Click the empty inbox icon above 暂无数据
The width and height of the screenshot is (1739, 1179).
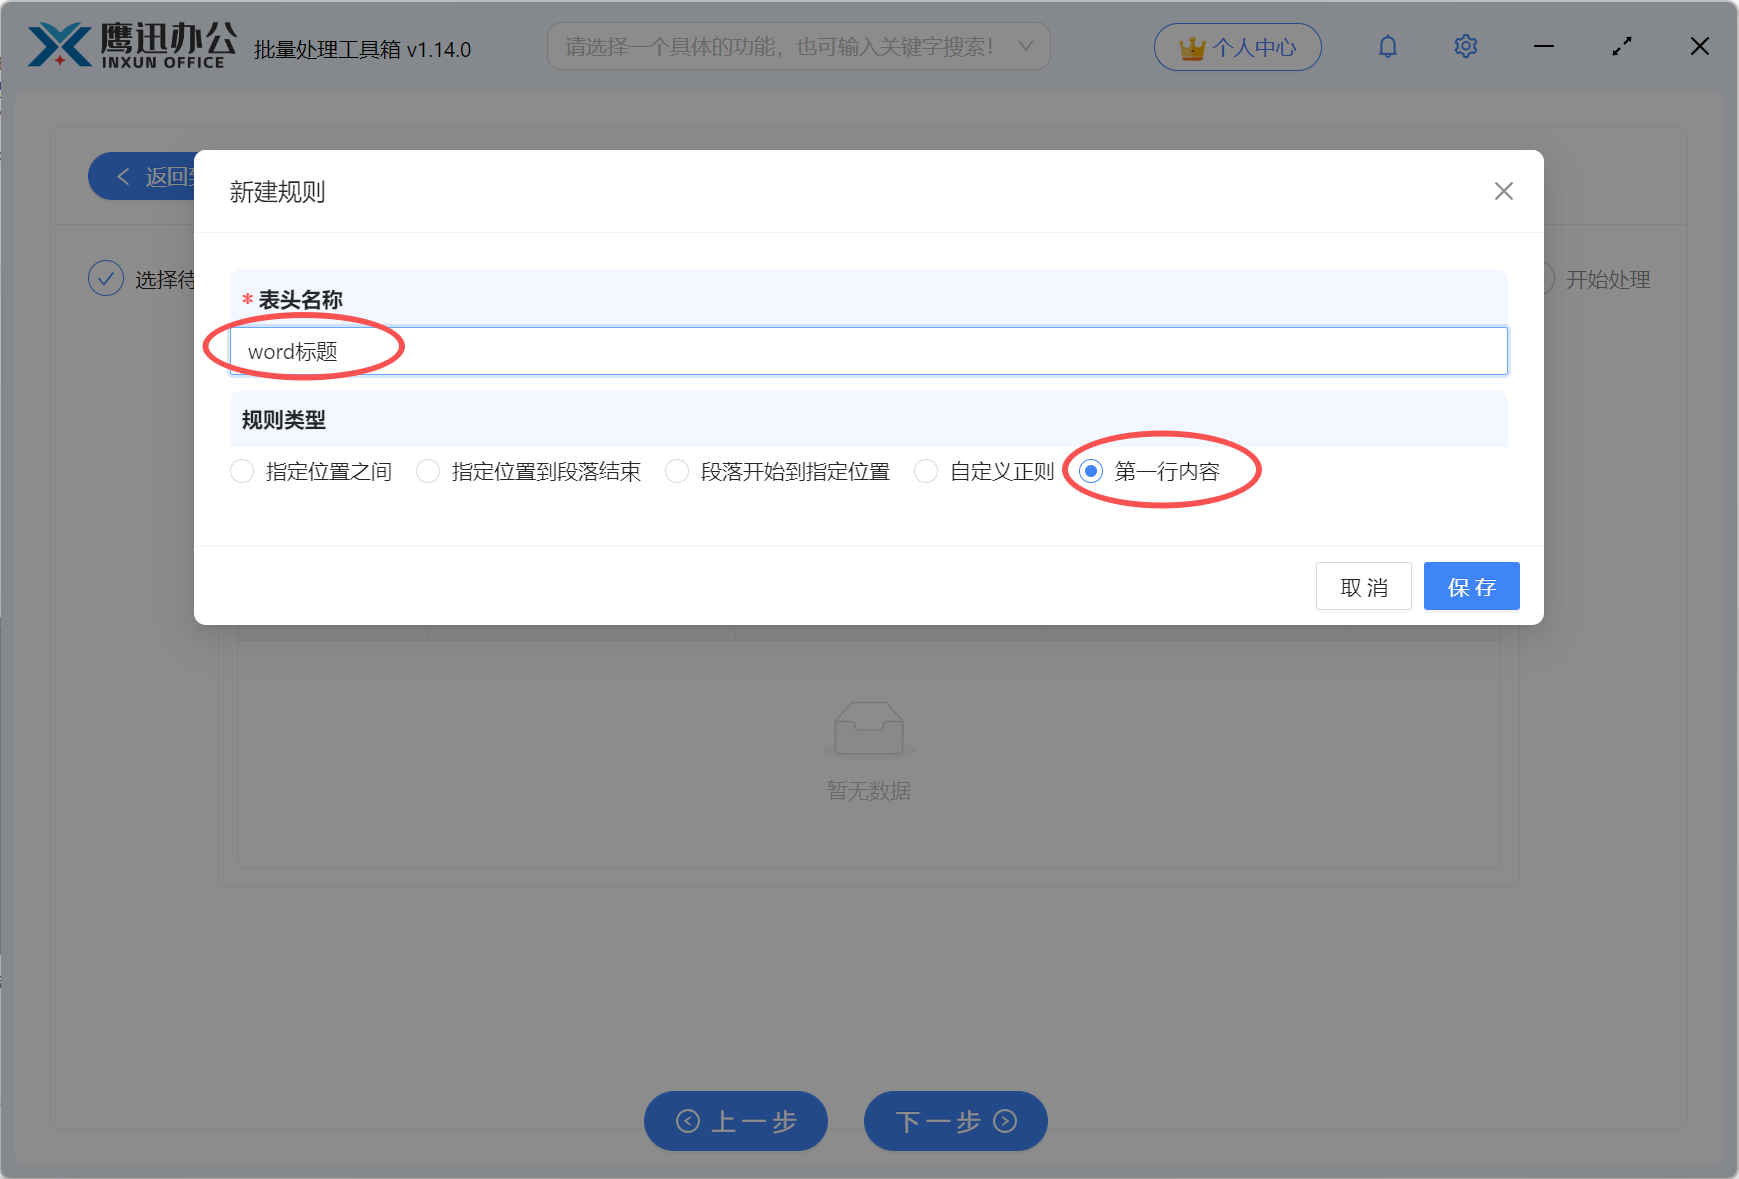868,729
